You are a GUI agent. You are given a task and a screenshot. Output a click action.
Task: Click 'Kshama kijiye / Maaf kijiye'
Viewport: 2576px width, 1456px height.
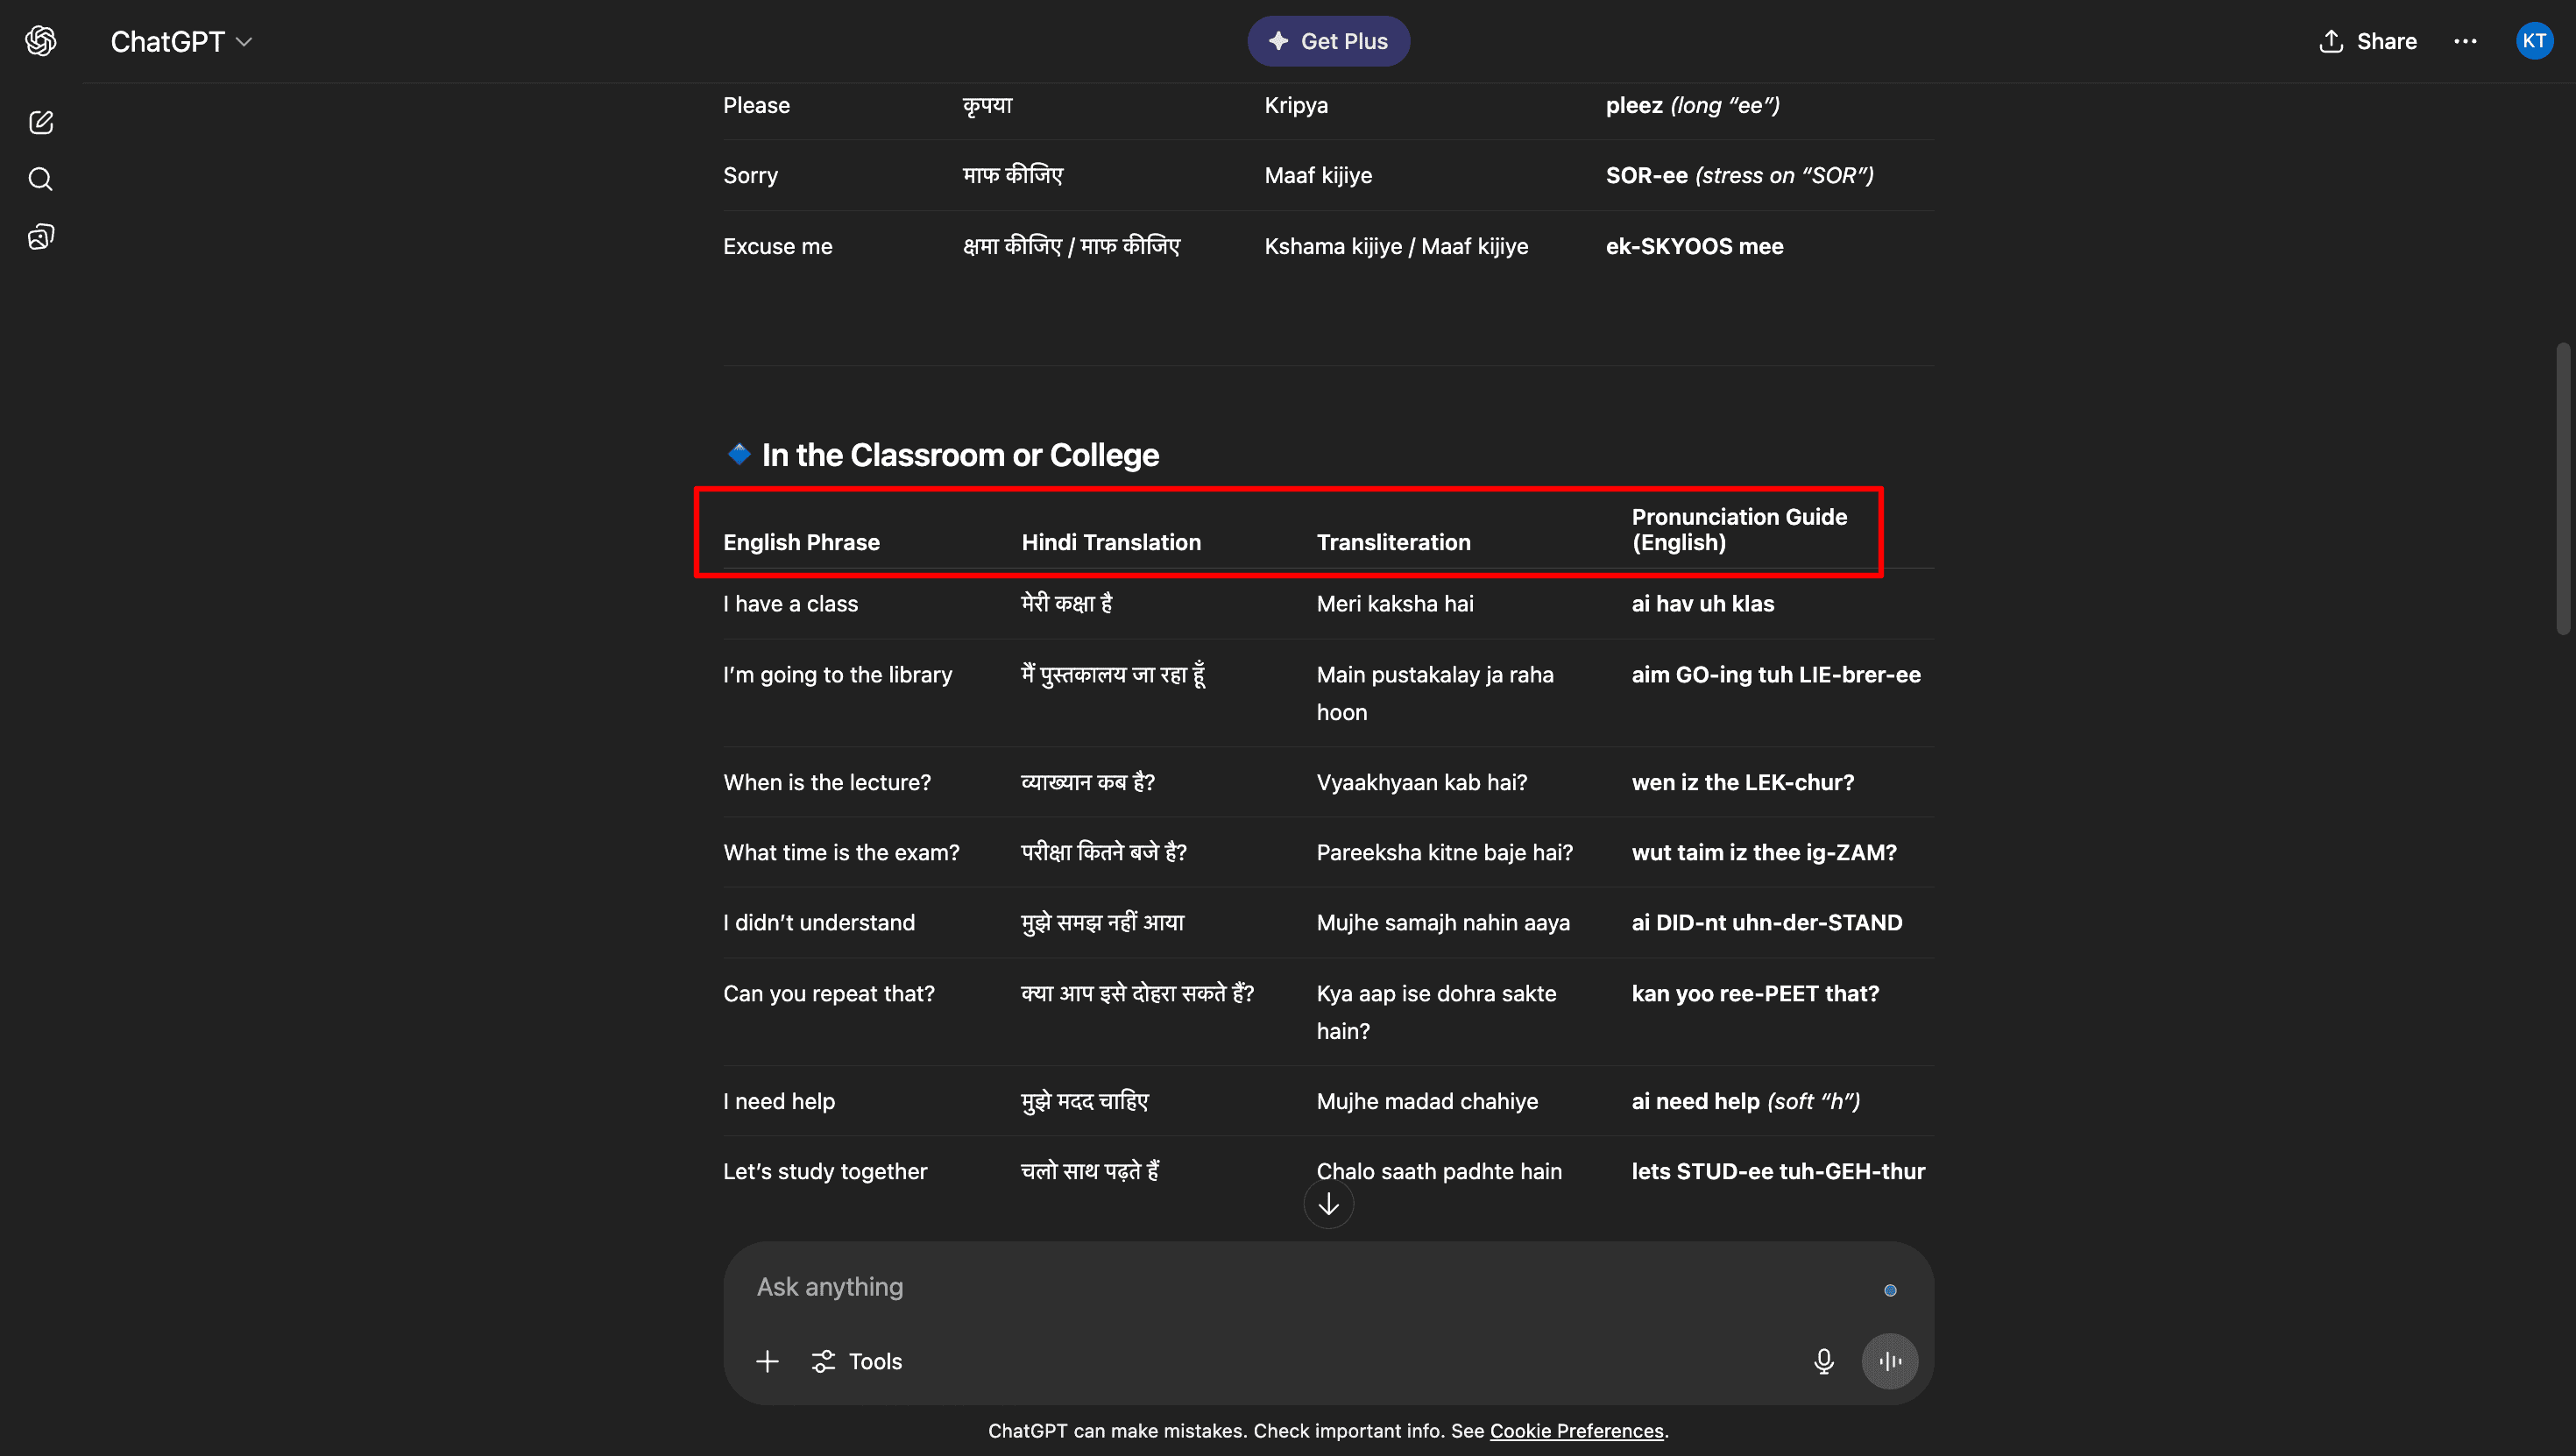click(1395, 246)
